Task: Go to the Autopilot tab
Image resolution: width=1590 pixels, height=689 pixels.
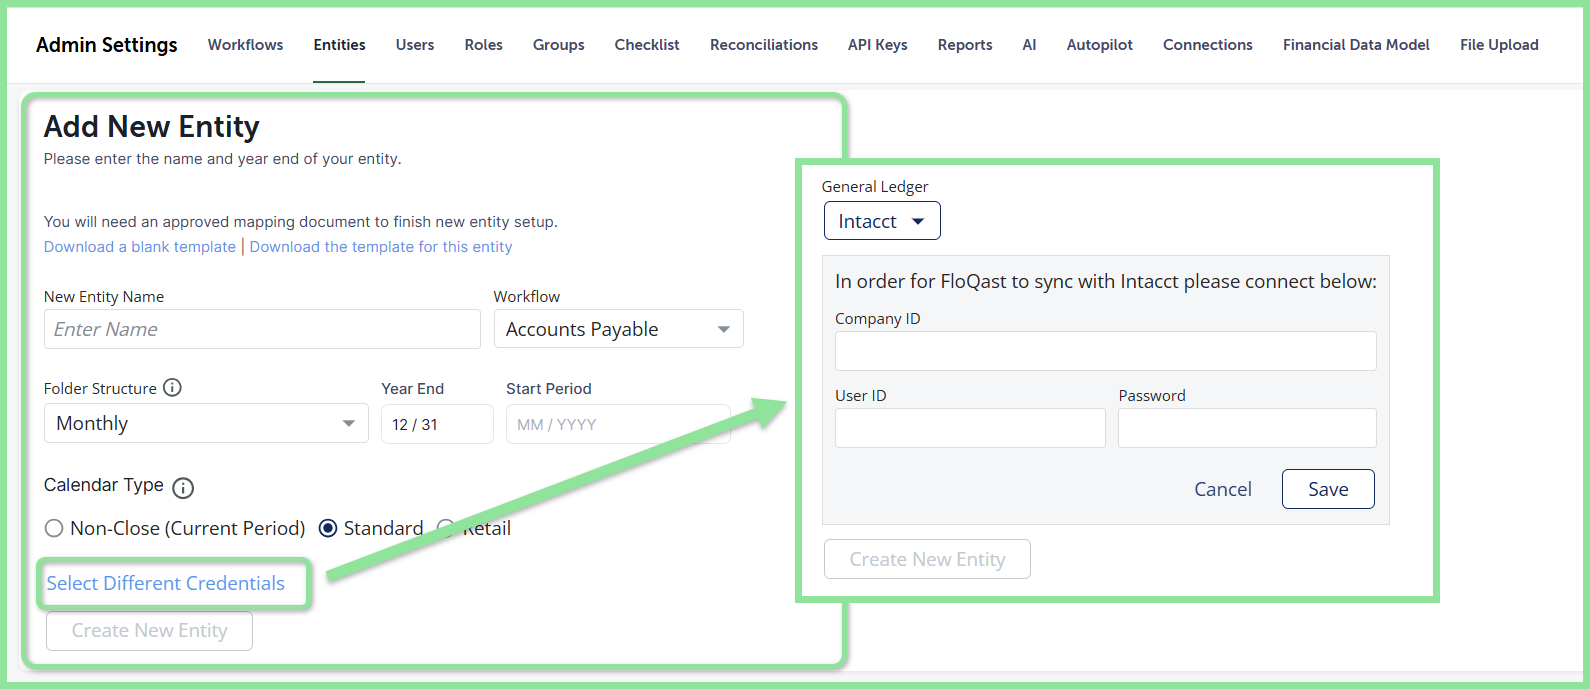Action: coord(1100,45)
